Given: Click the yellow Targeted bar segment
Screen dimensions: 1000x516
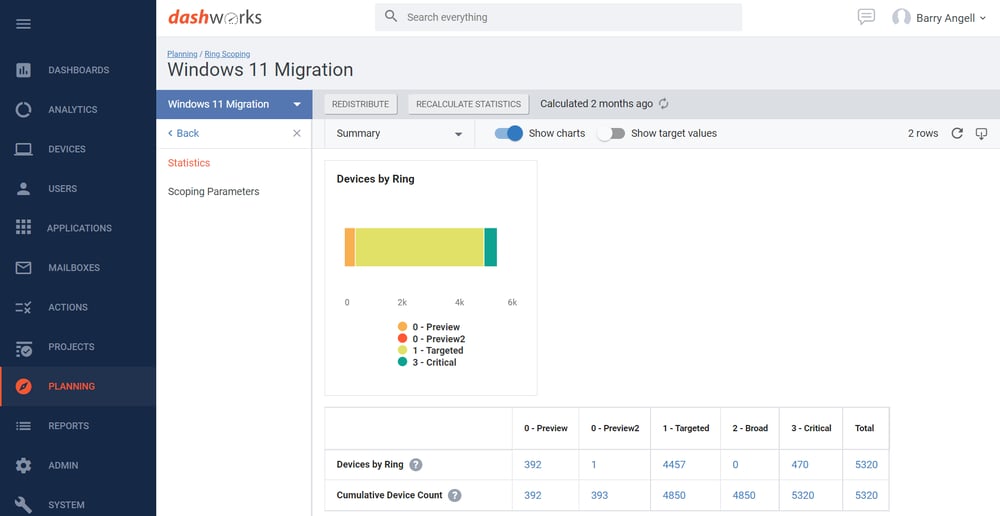Looking at the screenshot, I should [x=420, y=247].
